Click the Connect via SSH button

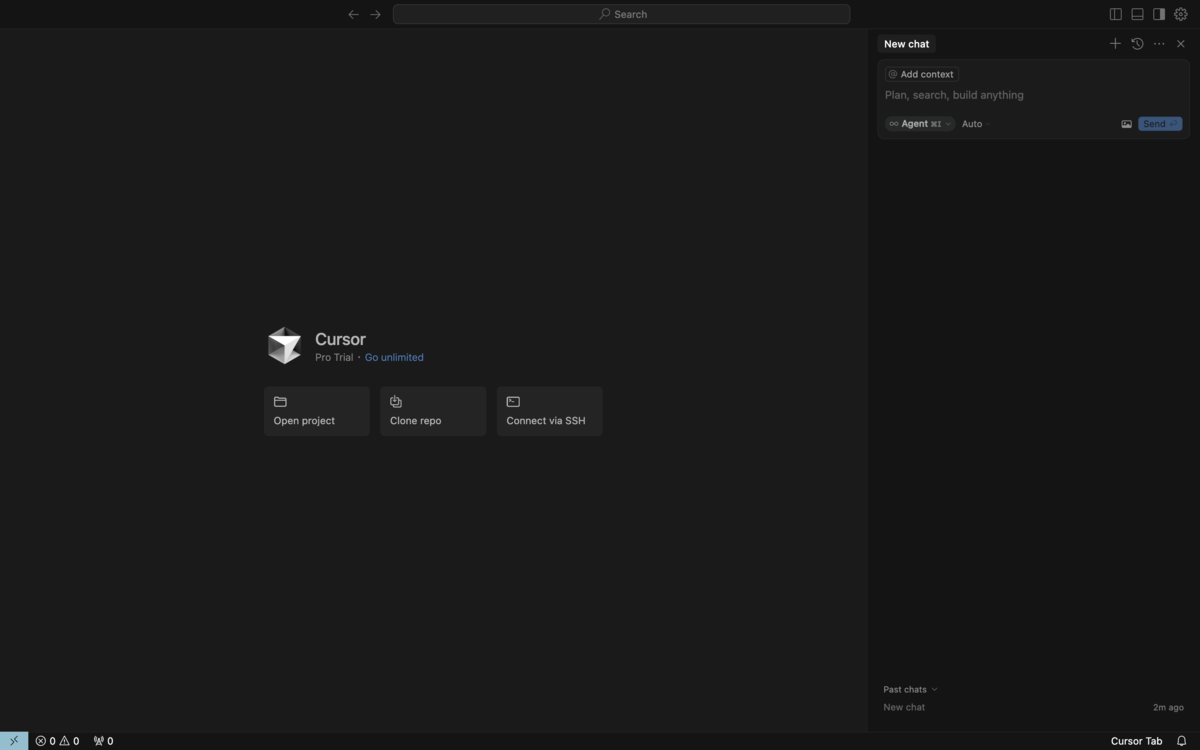point(550,411)
